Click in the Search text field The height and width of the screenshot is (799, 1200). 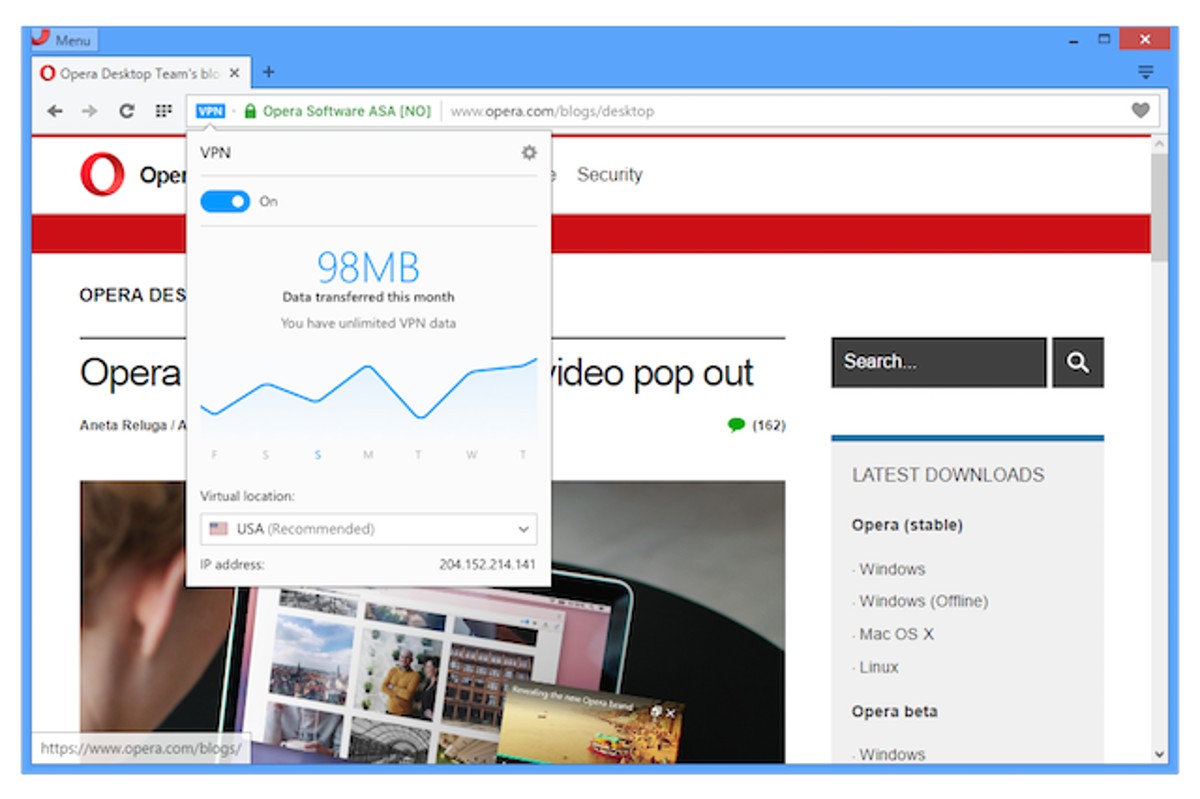[x=938, y=362]
